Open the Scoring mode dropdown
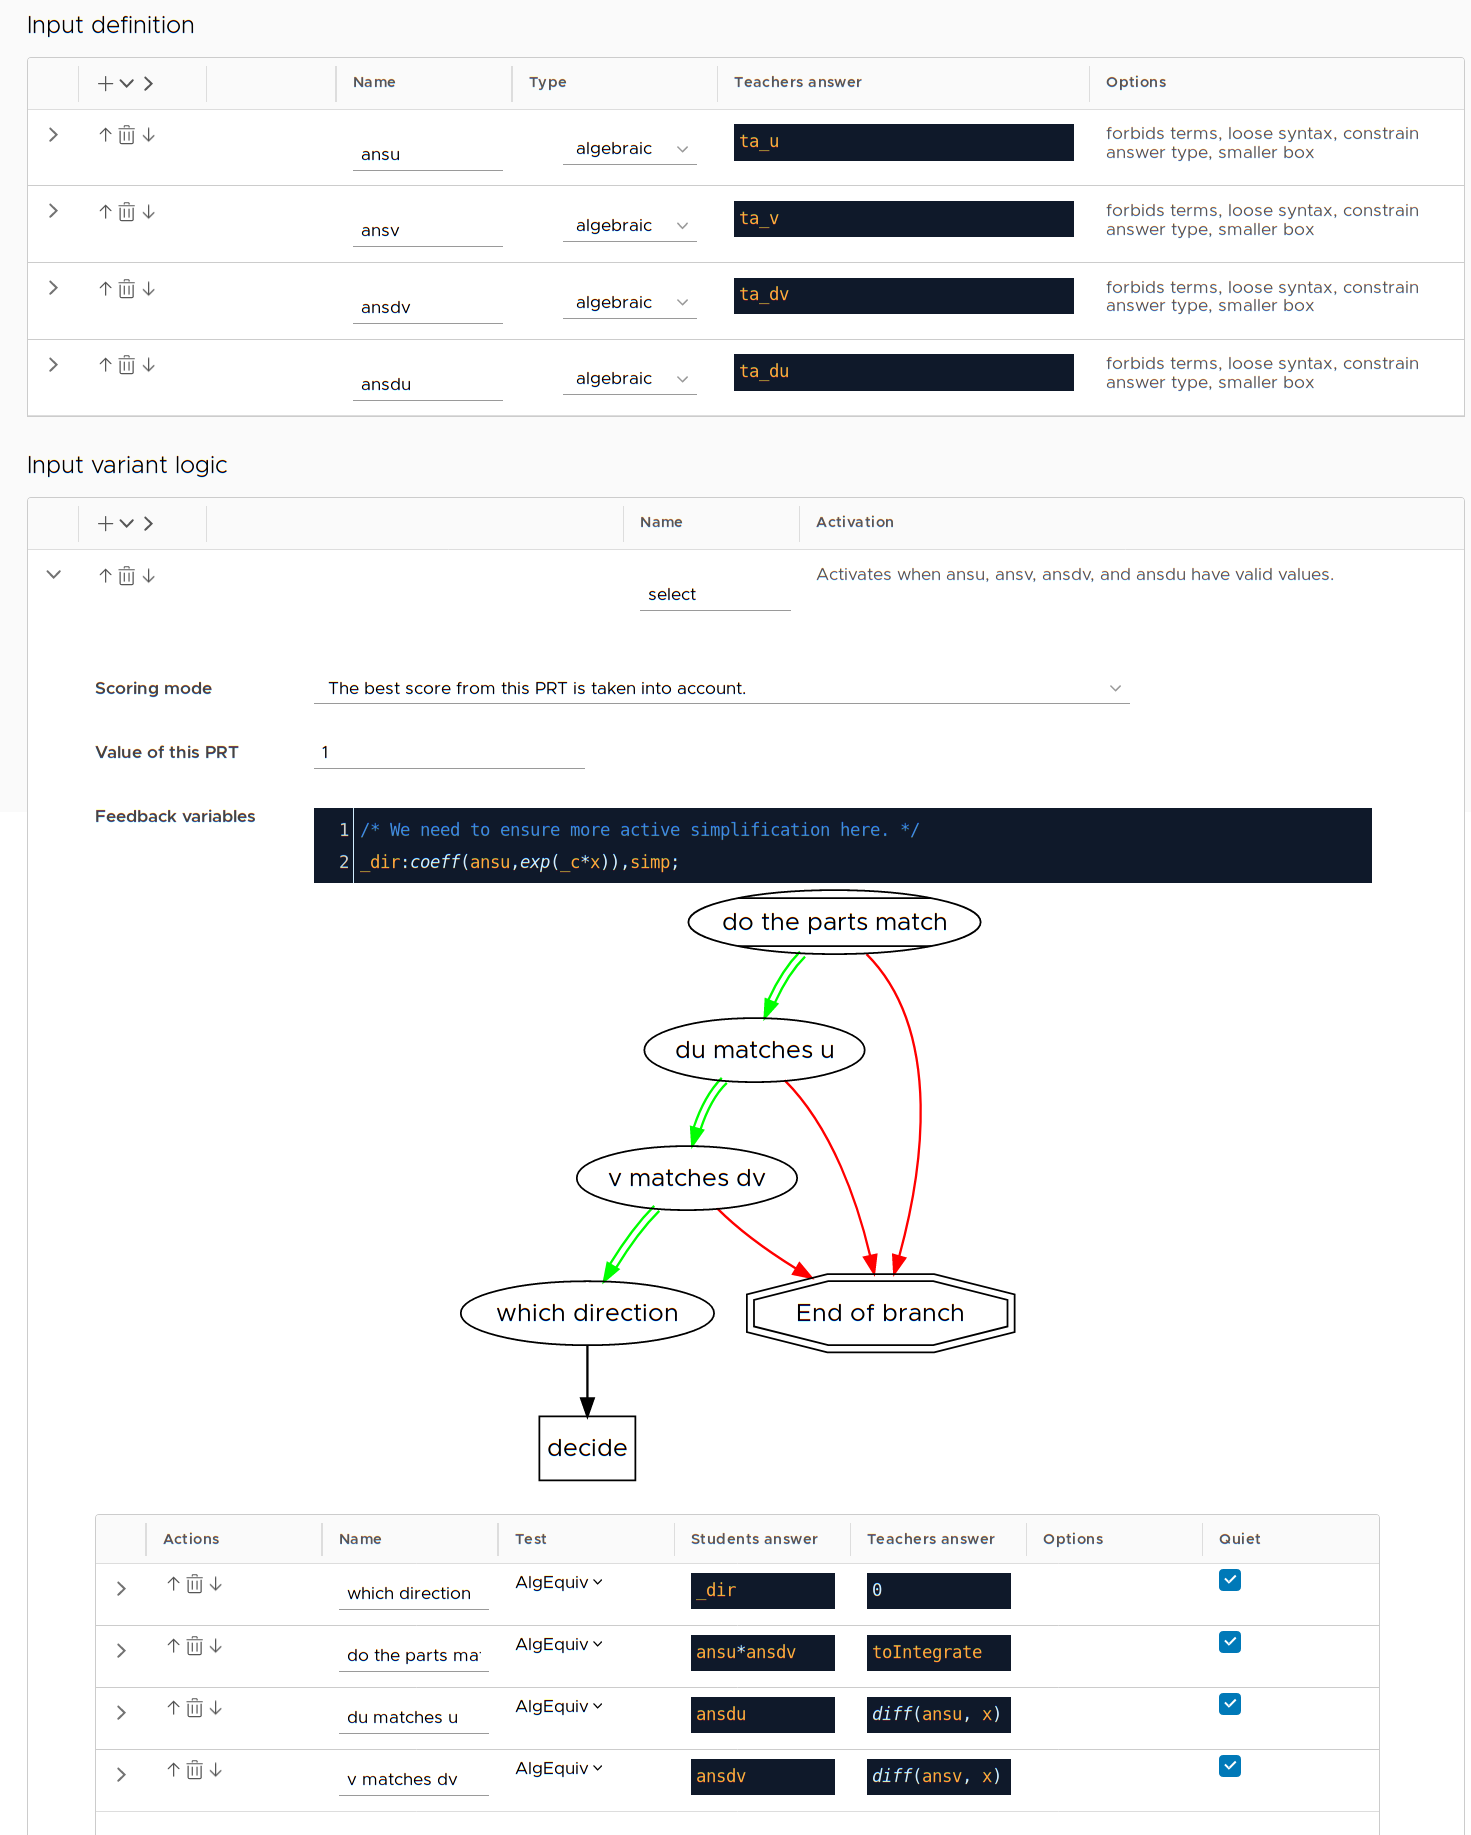This screenshot has height=1835, width=1471. 720,688
